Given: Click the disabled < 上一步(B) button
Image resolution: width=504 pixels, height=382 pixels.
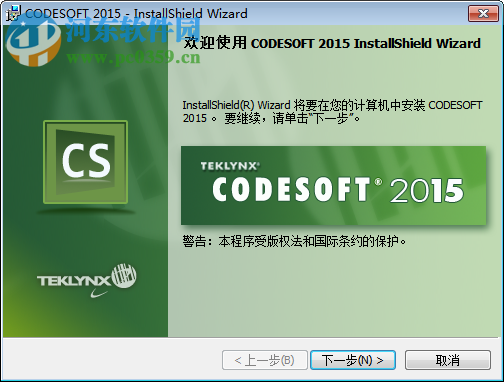Looking at the screenshot, I should coord(265,360).
